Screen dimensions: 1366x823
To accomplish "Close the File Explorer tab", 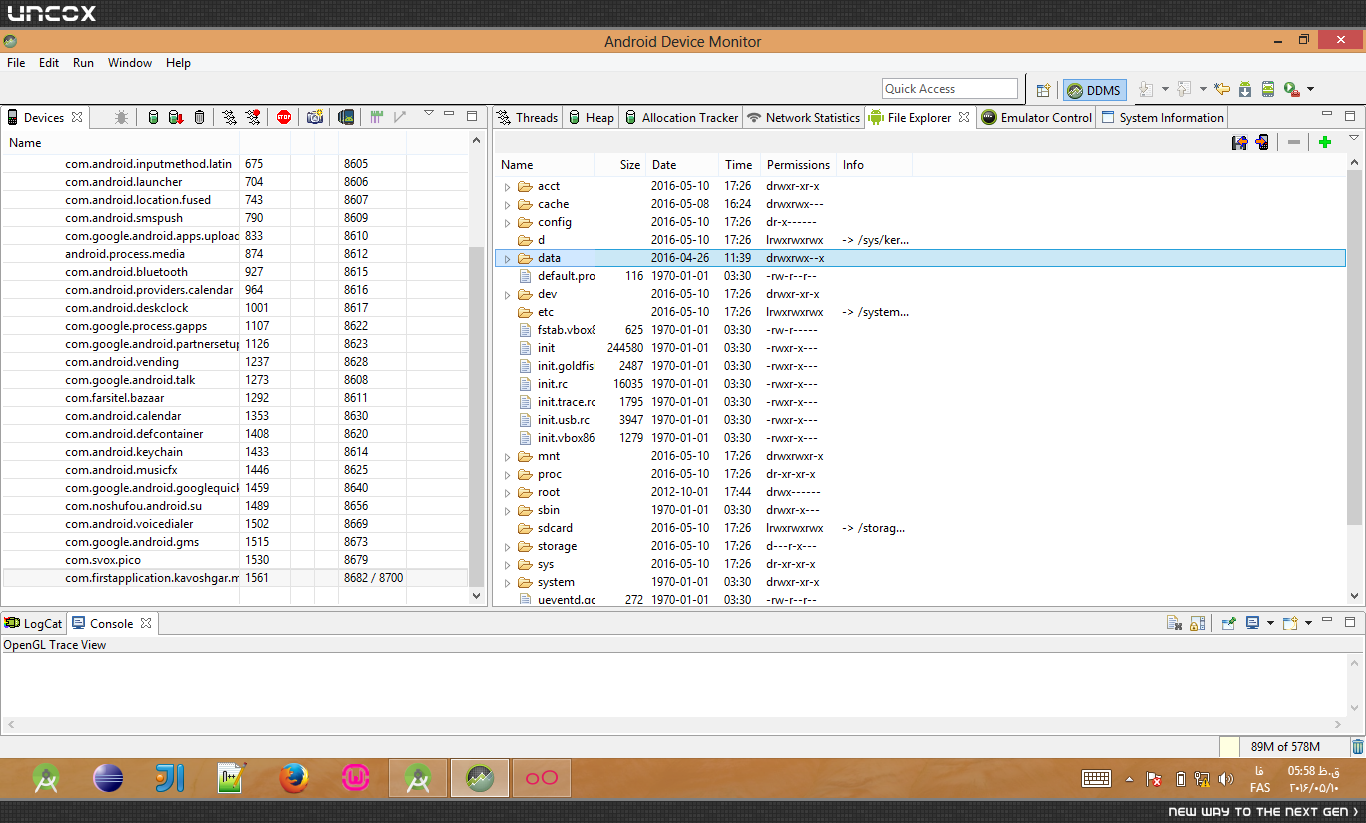I will pyautogui.click(x=964, y=117).
